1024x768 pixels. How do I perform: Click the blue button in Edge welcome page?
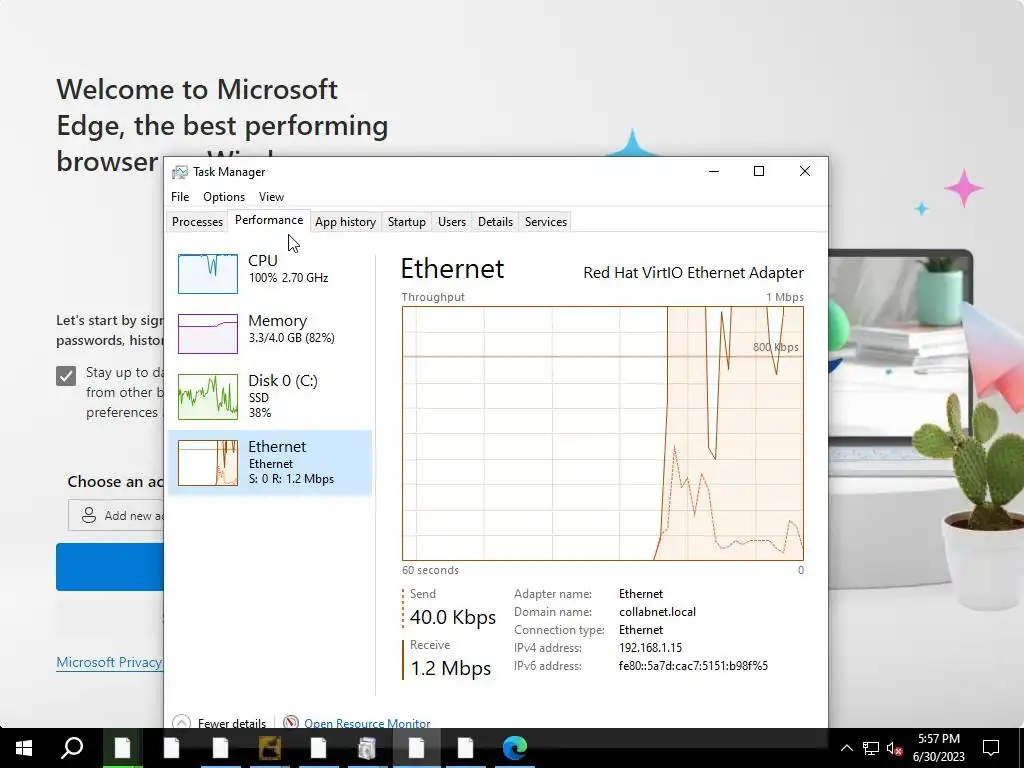tap(110, 567)
